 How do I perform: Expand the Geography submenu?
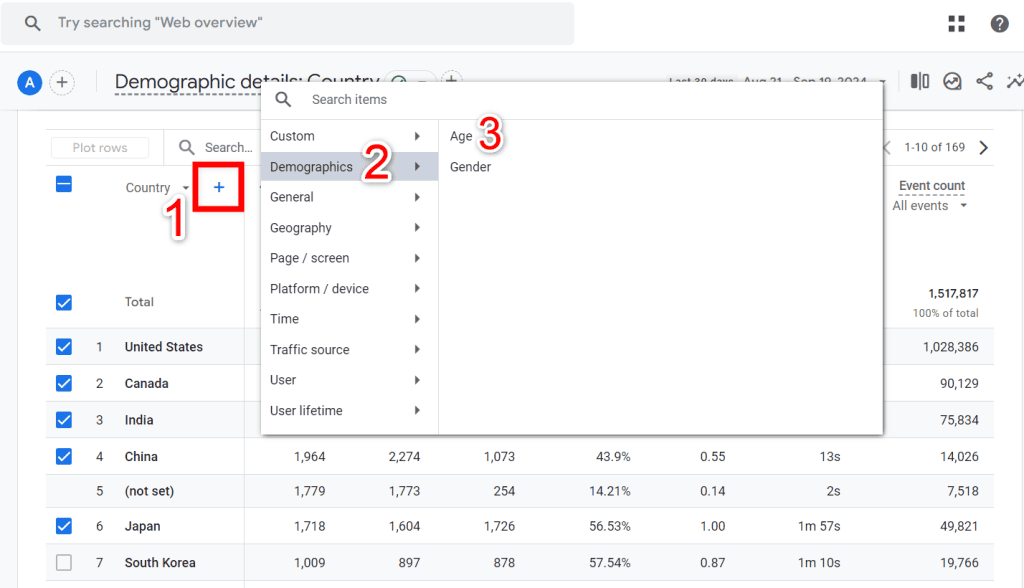pyautogui.click(x=345, y=228)
